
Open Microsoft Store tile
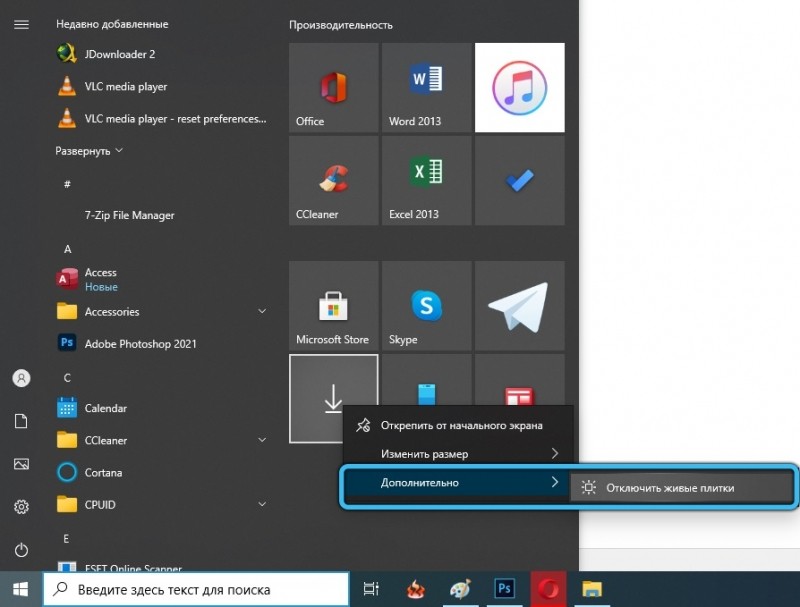coord(334,306)
